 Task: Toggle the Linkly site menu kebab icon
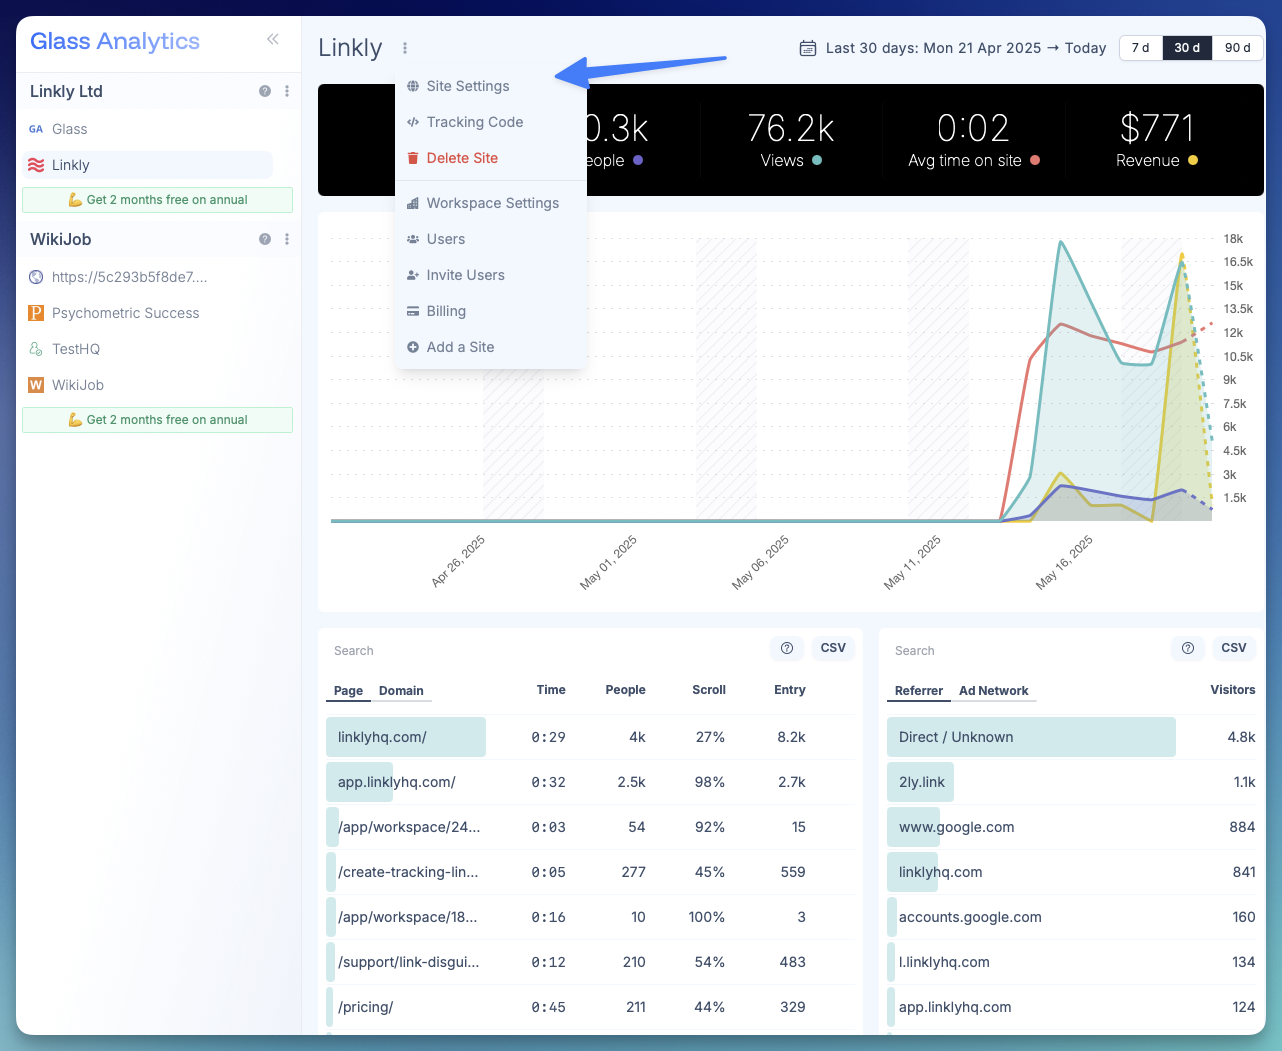coord(405,48)
